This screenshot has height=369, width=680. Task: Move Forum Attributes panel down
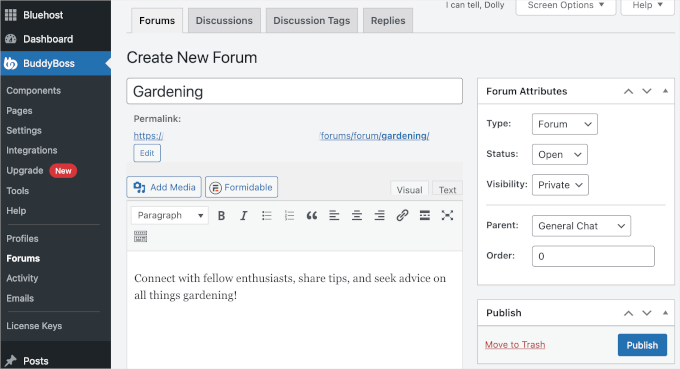coord(647,91)
